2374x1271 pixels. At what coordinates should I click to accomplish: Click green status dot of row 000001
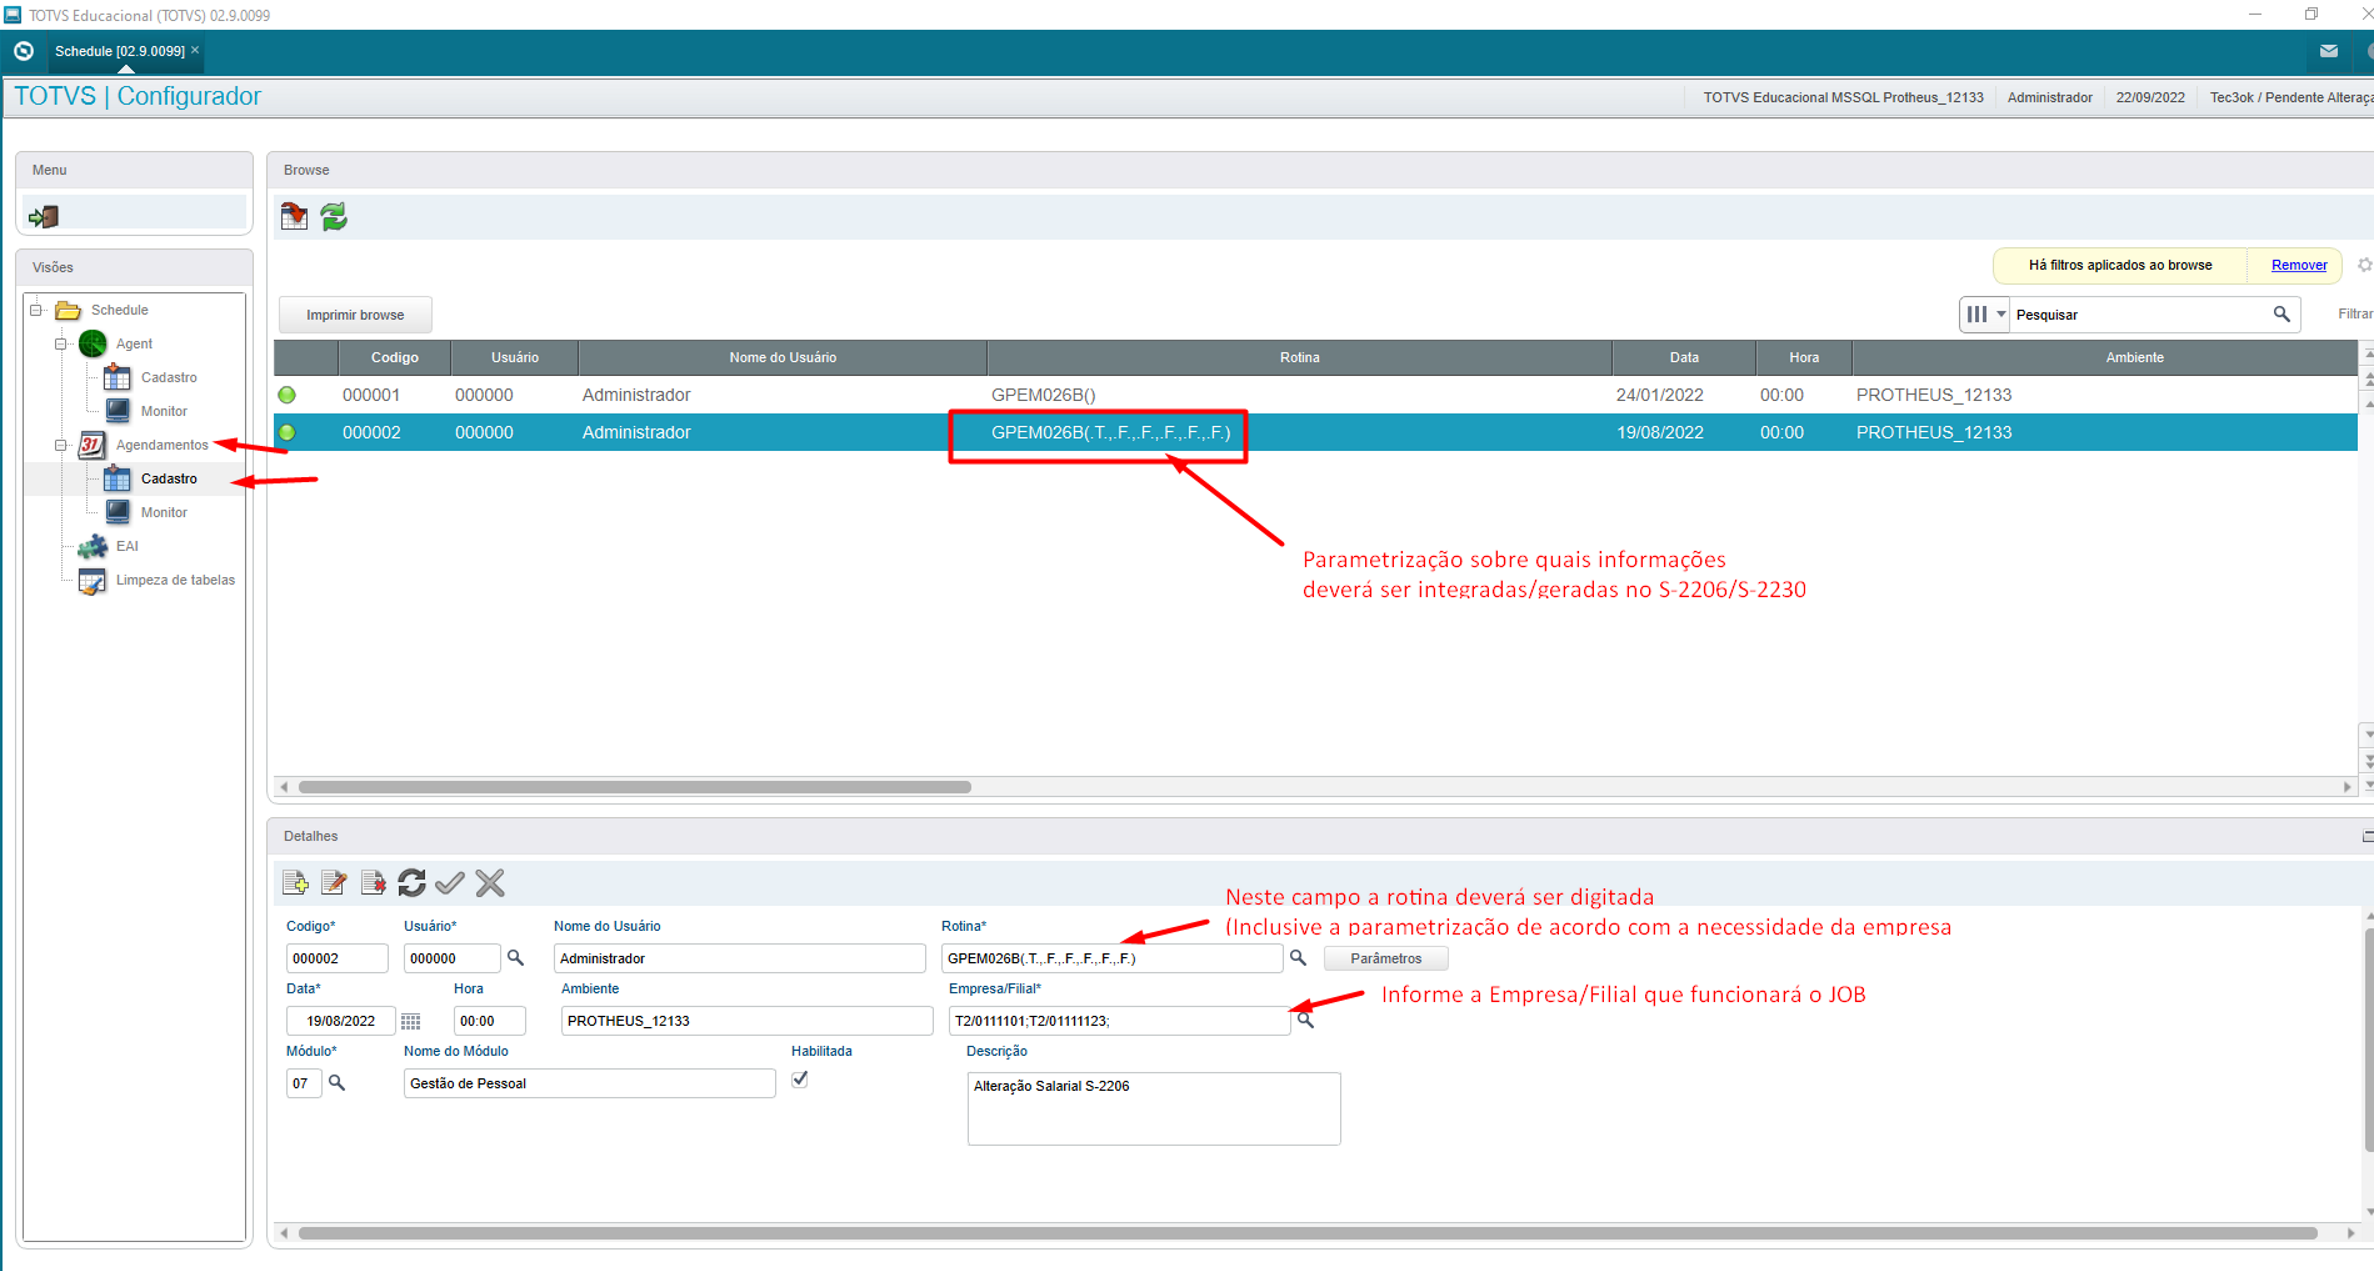[287, 395]
